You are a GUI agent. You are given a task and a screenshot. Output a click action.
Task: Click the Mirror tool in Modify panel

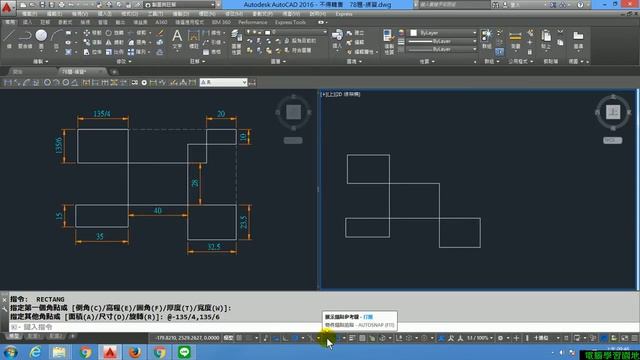pos(114,42)
